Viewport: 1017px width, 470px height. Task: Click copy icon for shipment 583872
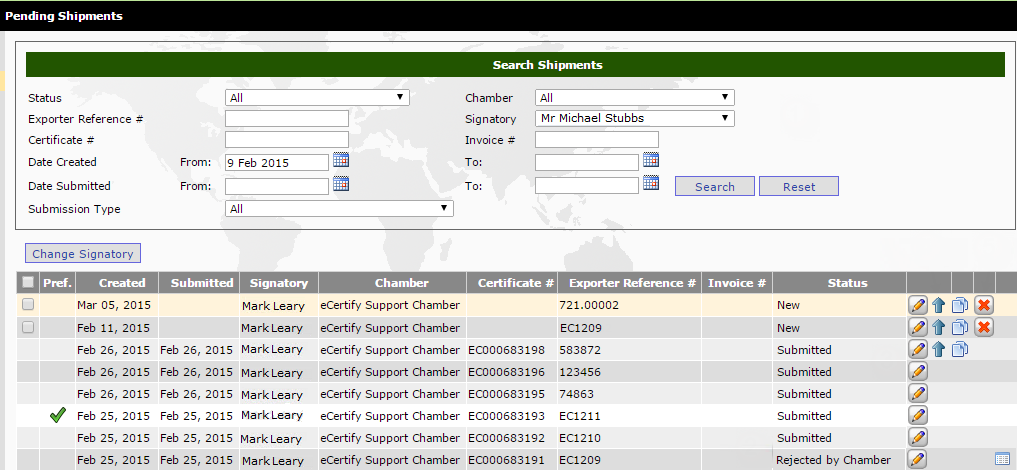960,349
